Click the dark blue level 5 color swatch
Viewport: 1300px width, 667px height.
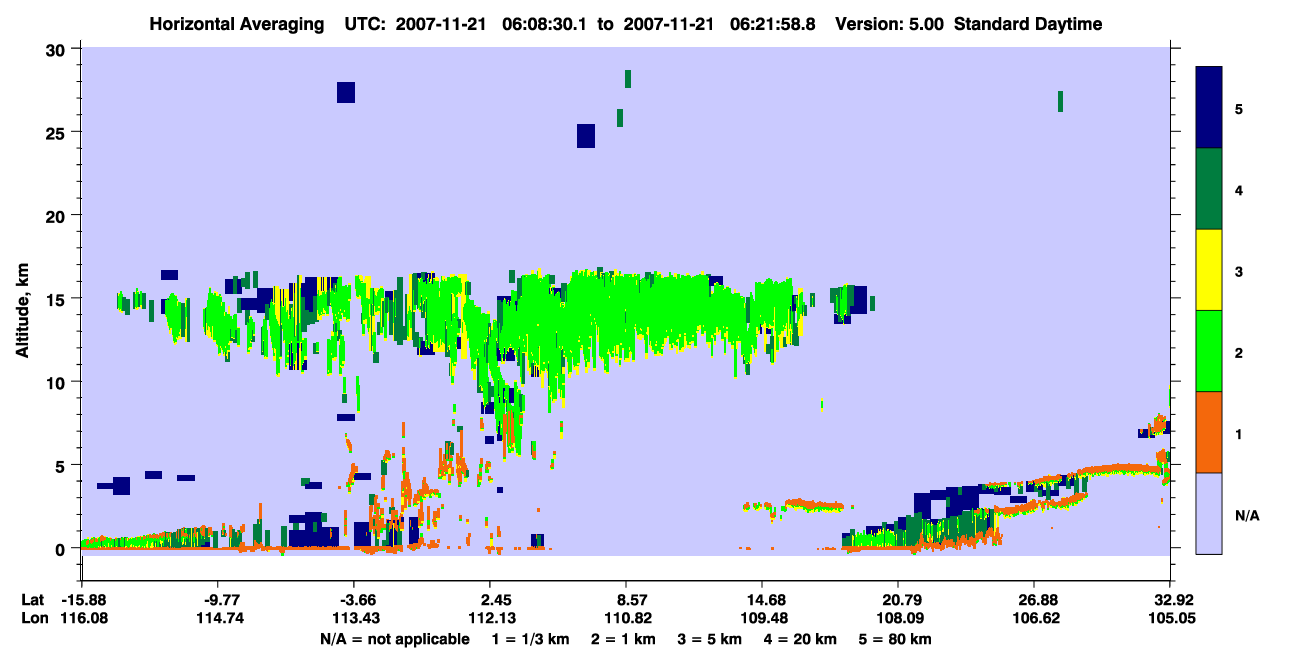point(1209,107)
